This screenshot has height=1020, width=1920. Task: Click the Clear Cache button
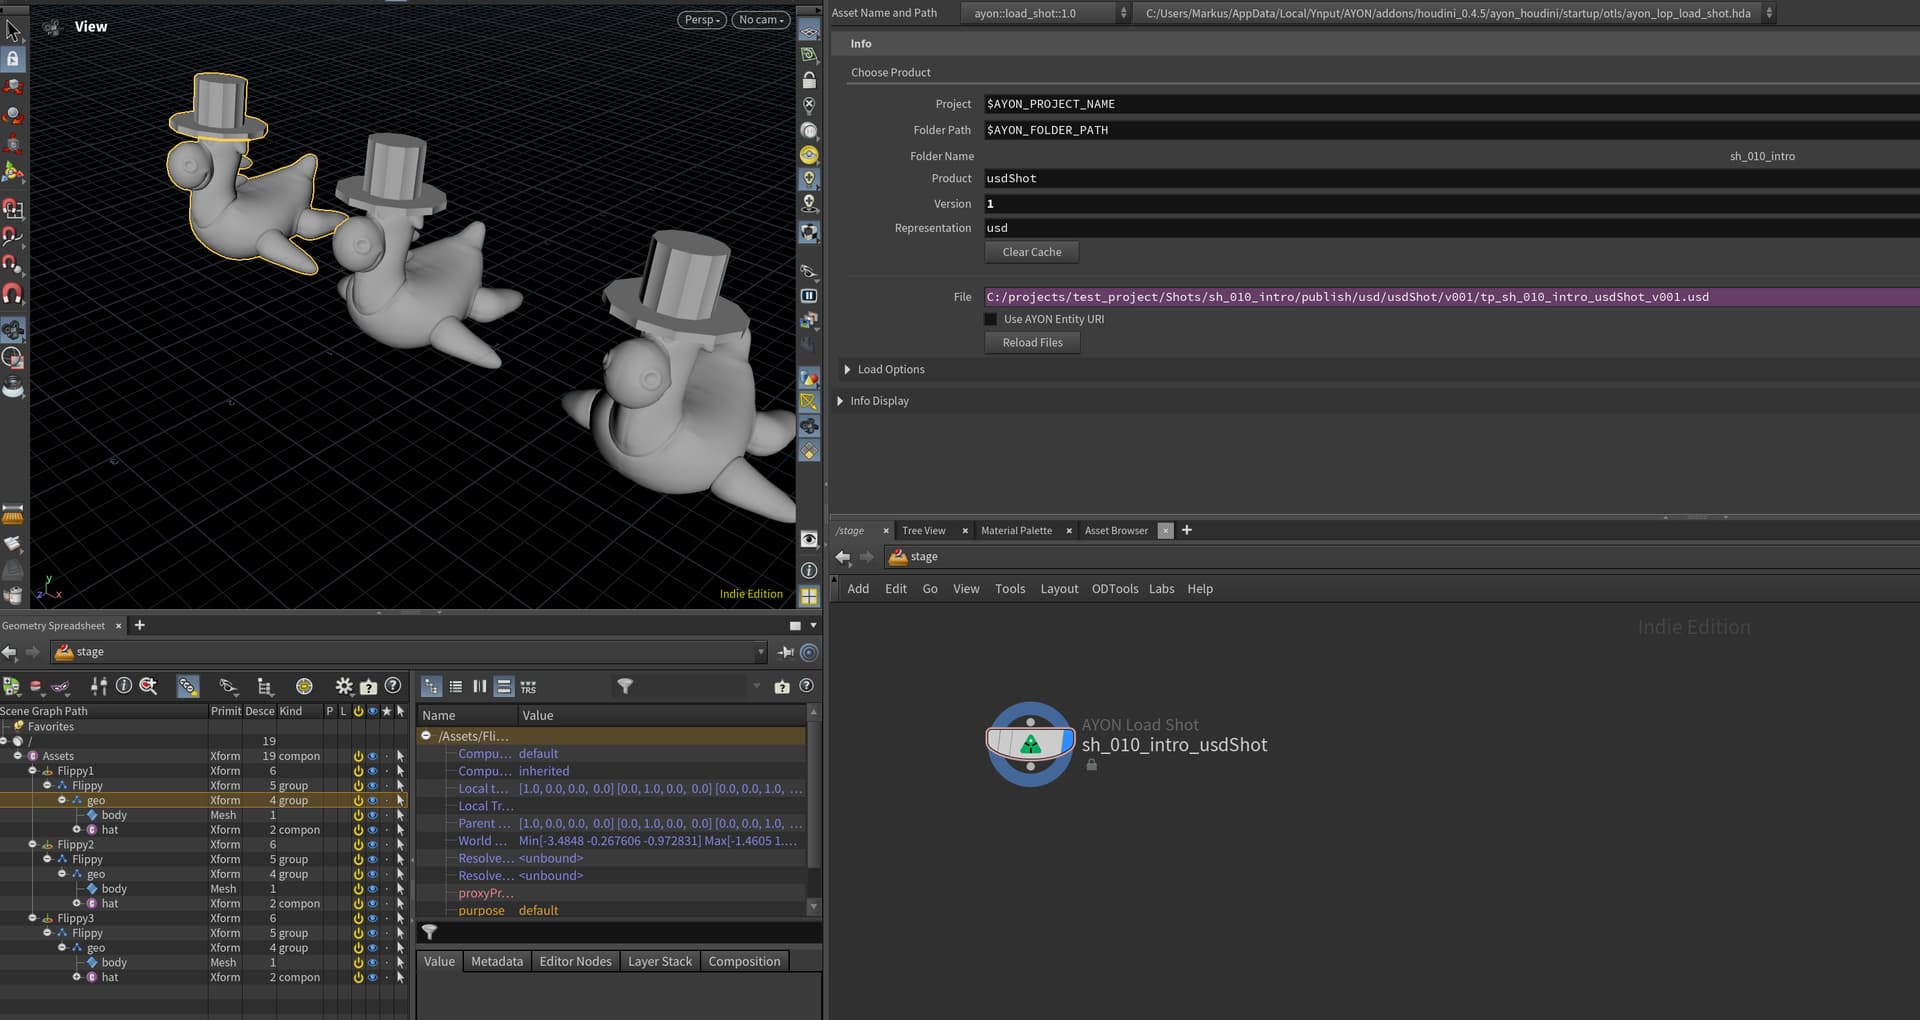click(x=1032, y=252)
